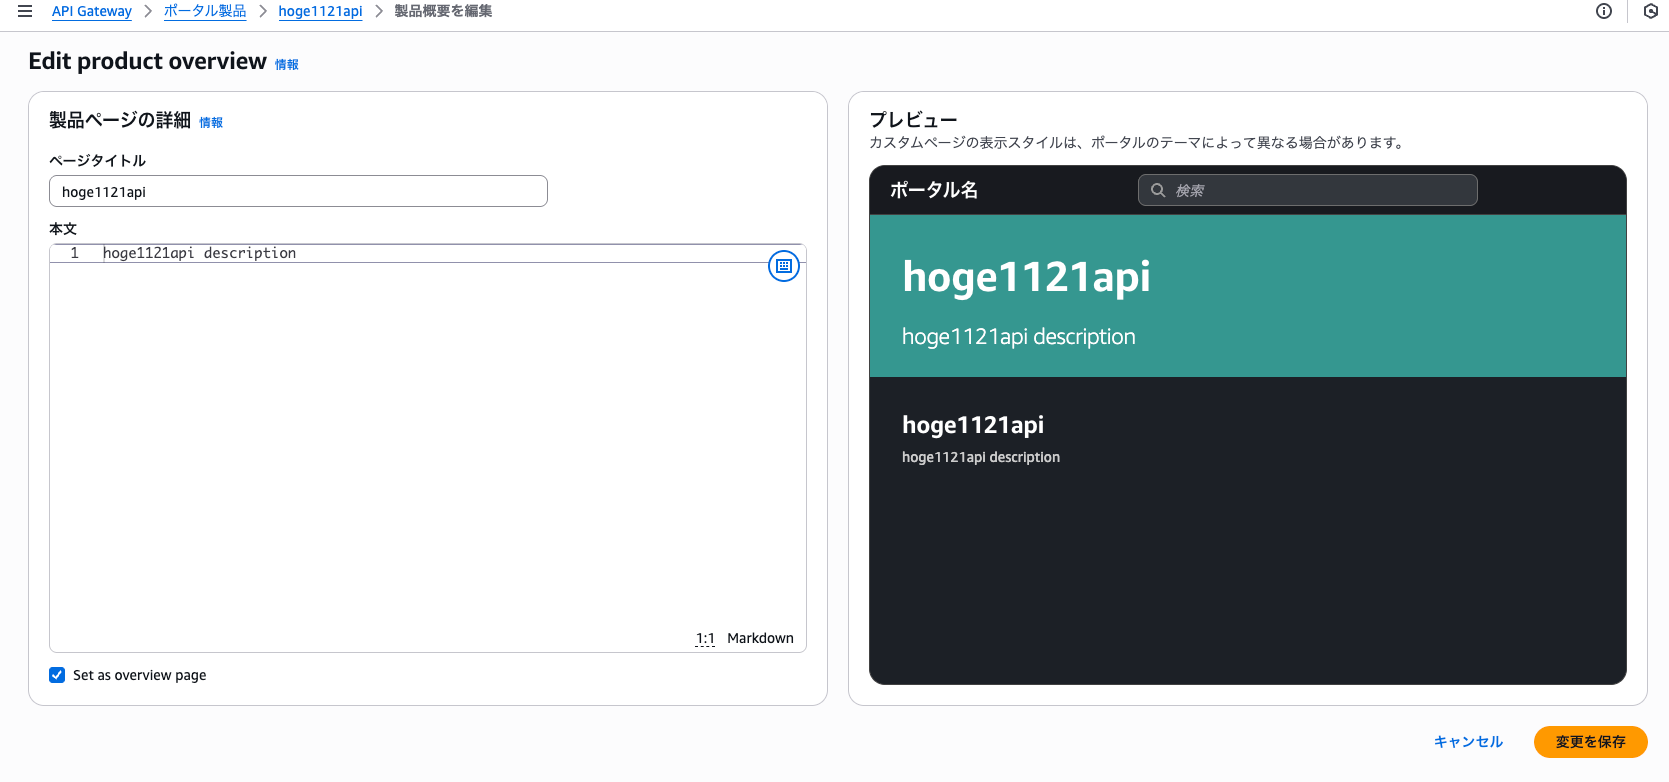Go to API Gateway breadcrumb link
Screen dimensions: 1669x782
coord(92,11)
